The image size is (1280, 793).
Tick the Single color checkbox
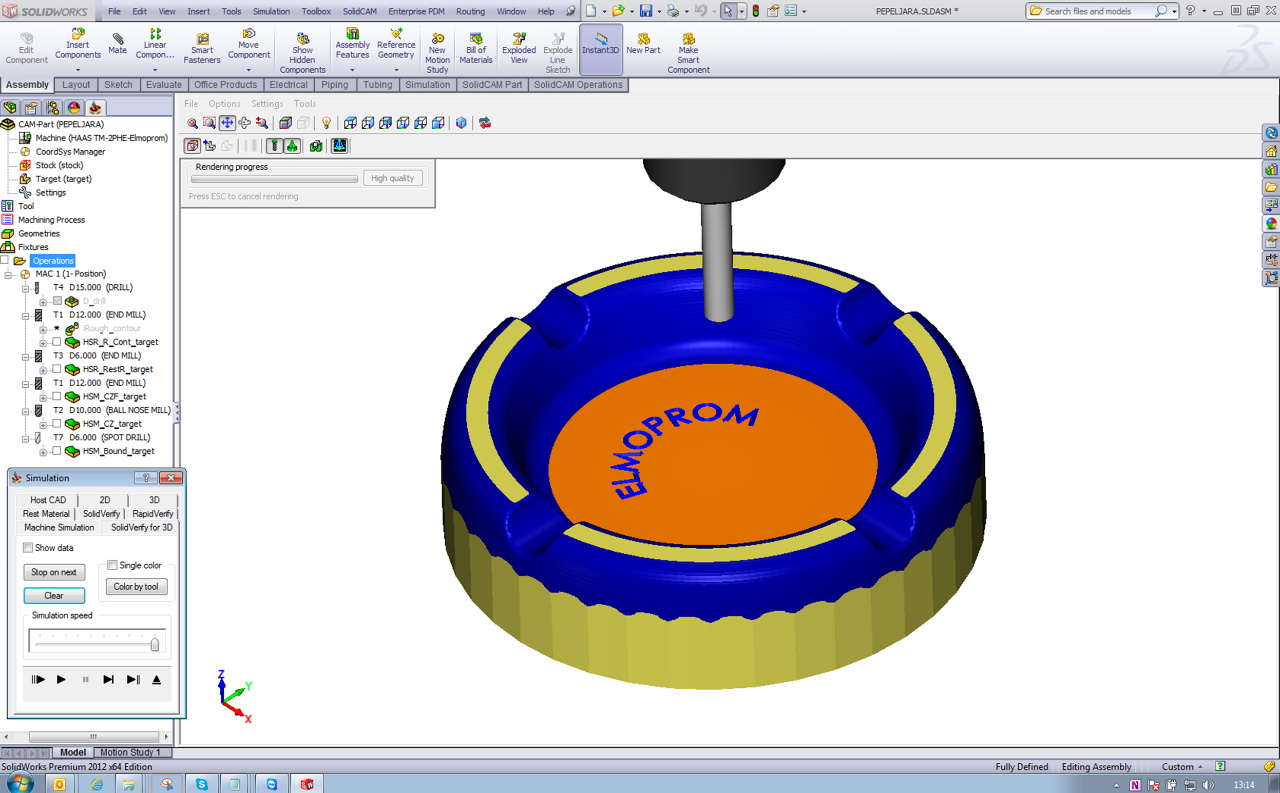coord(112,566)
